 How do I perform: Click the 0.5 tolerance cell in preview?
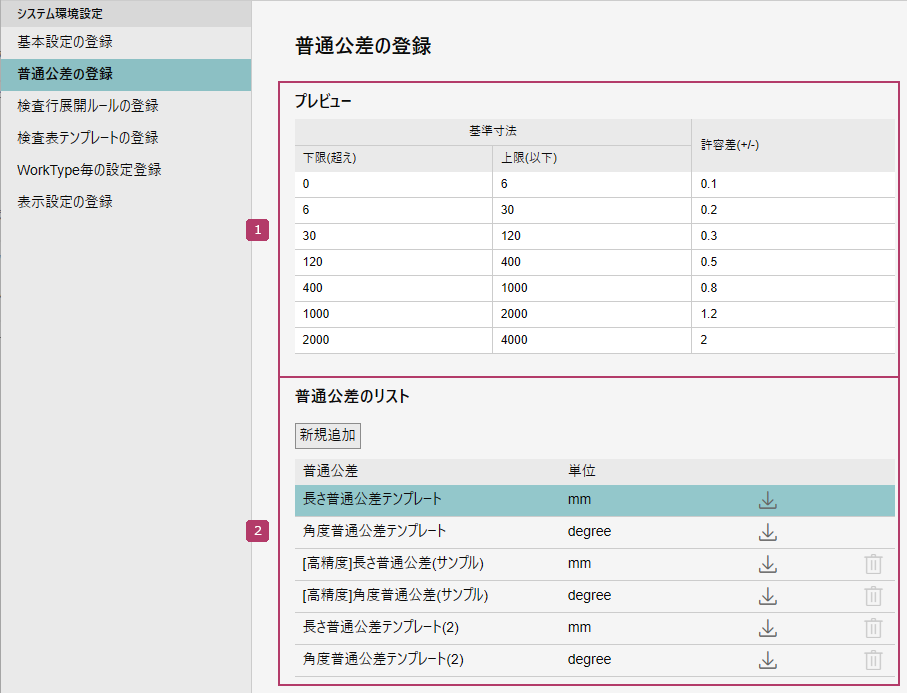(709, 262)
